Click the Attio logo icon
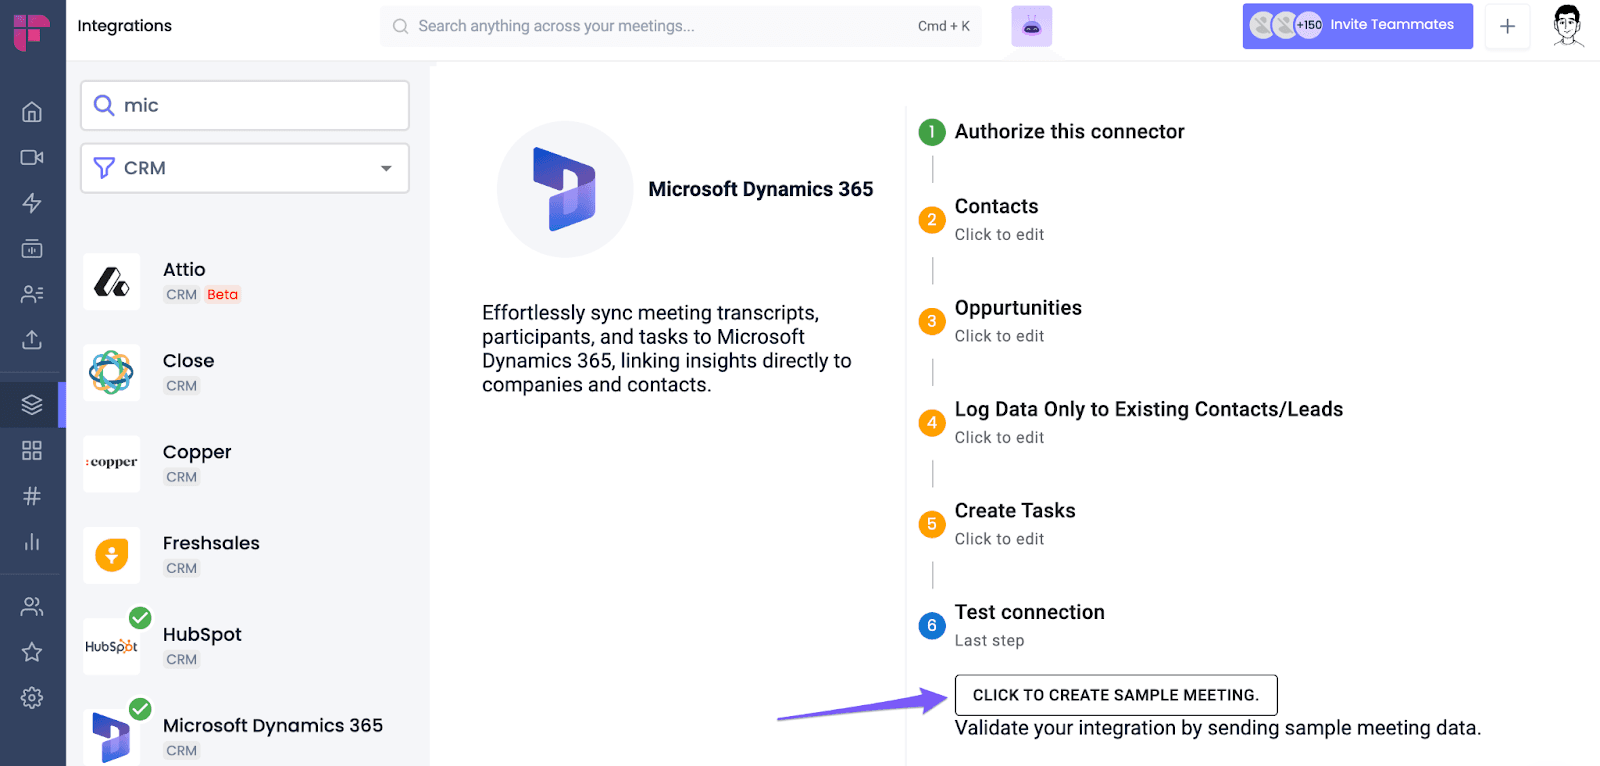The height and width of the screenshot is (766, 1600). (x=111, y=282)
